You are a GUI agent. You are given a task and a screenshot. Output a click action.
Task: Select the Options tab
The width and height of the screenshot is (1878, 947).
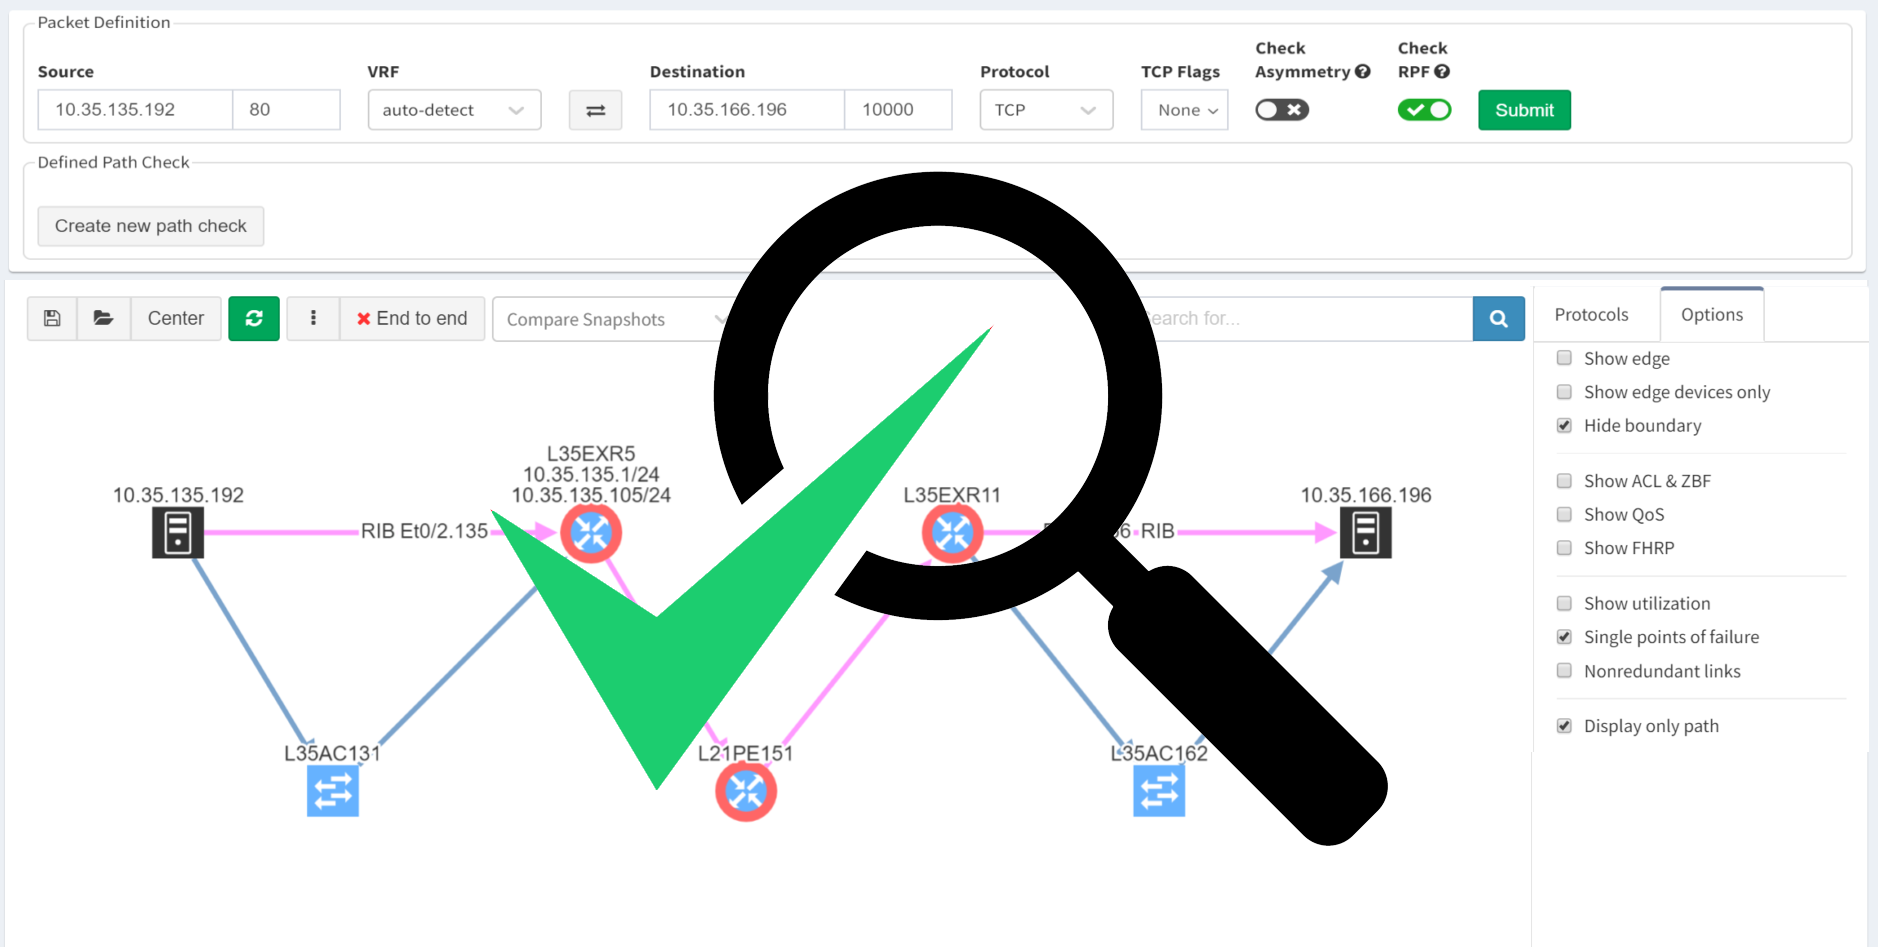pos(1711,315)
